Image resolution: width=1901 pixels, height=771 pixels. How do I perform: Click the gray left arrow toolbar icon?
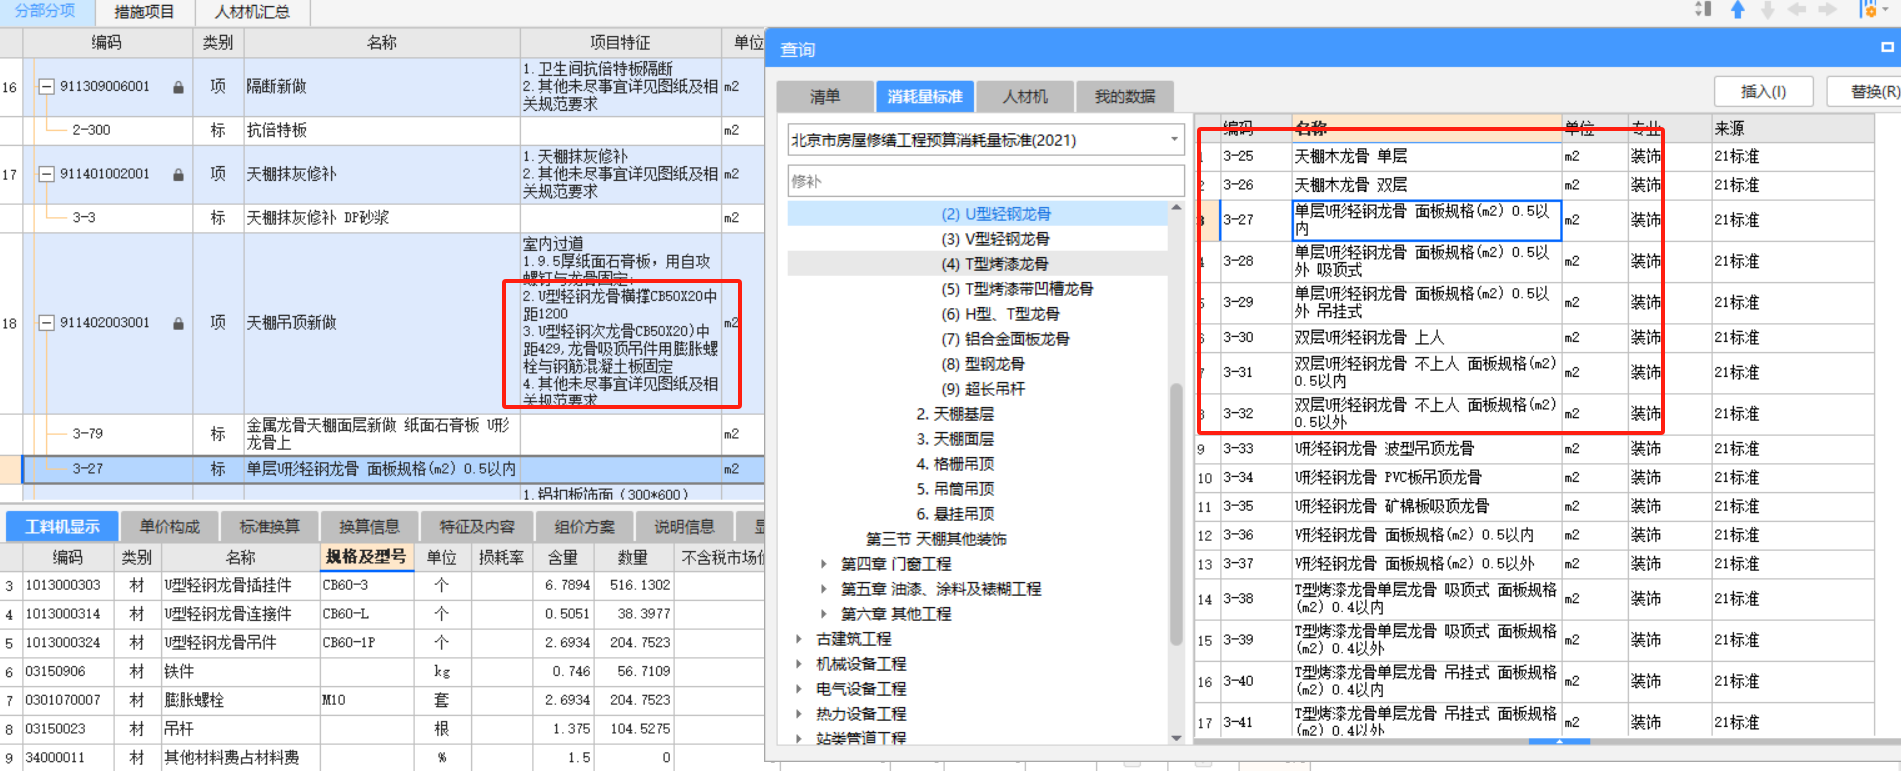tap(1797, 10)
